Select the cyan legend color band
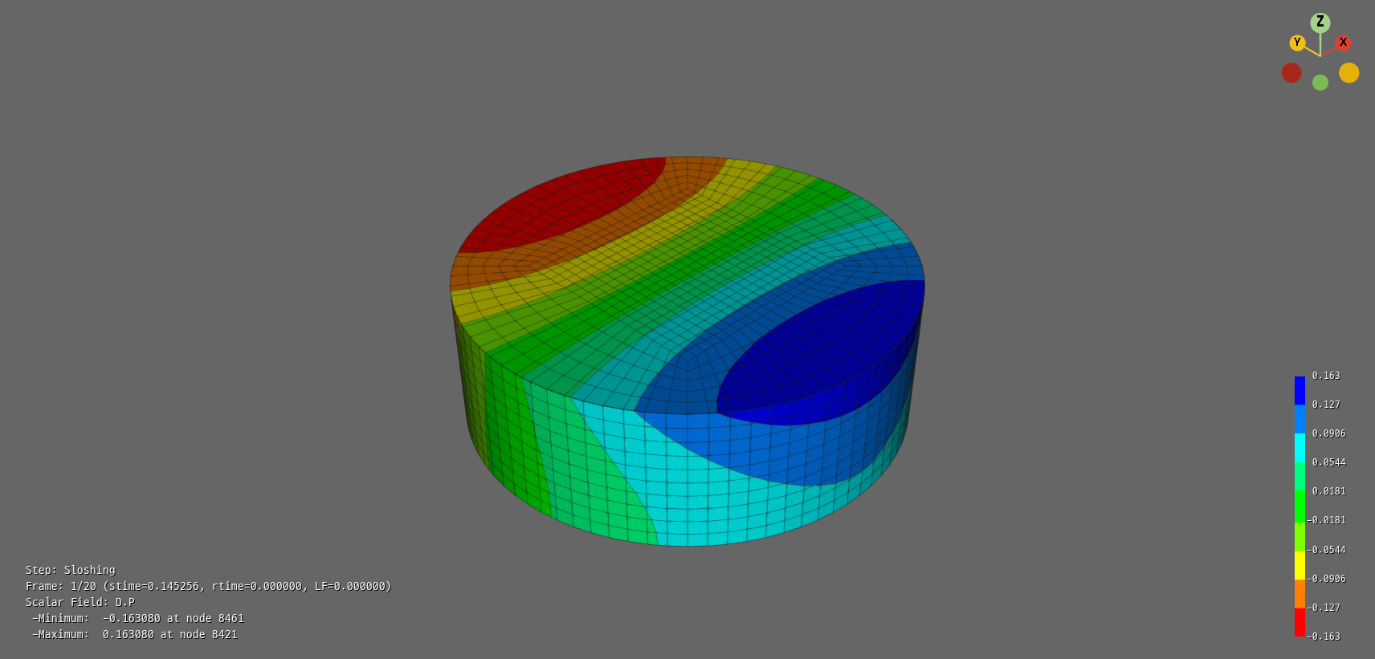 1300,447
